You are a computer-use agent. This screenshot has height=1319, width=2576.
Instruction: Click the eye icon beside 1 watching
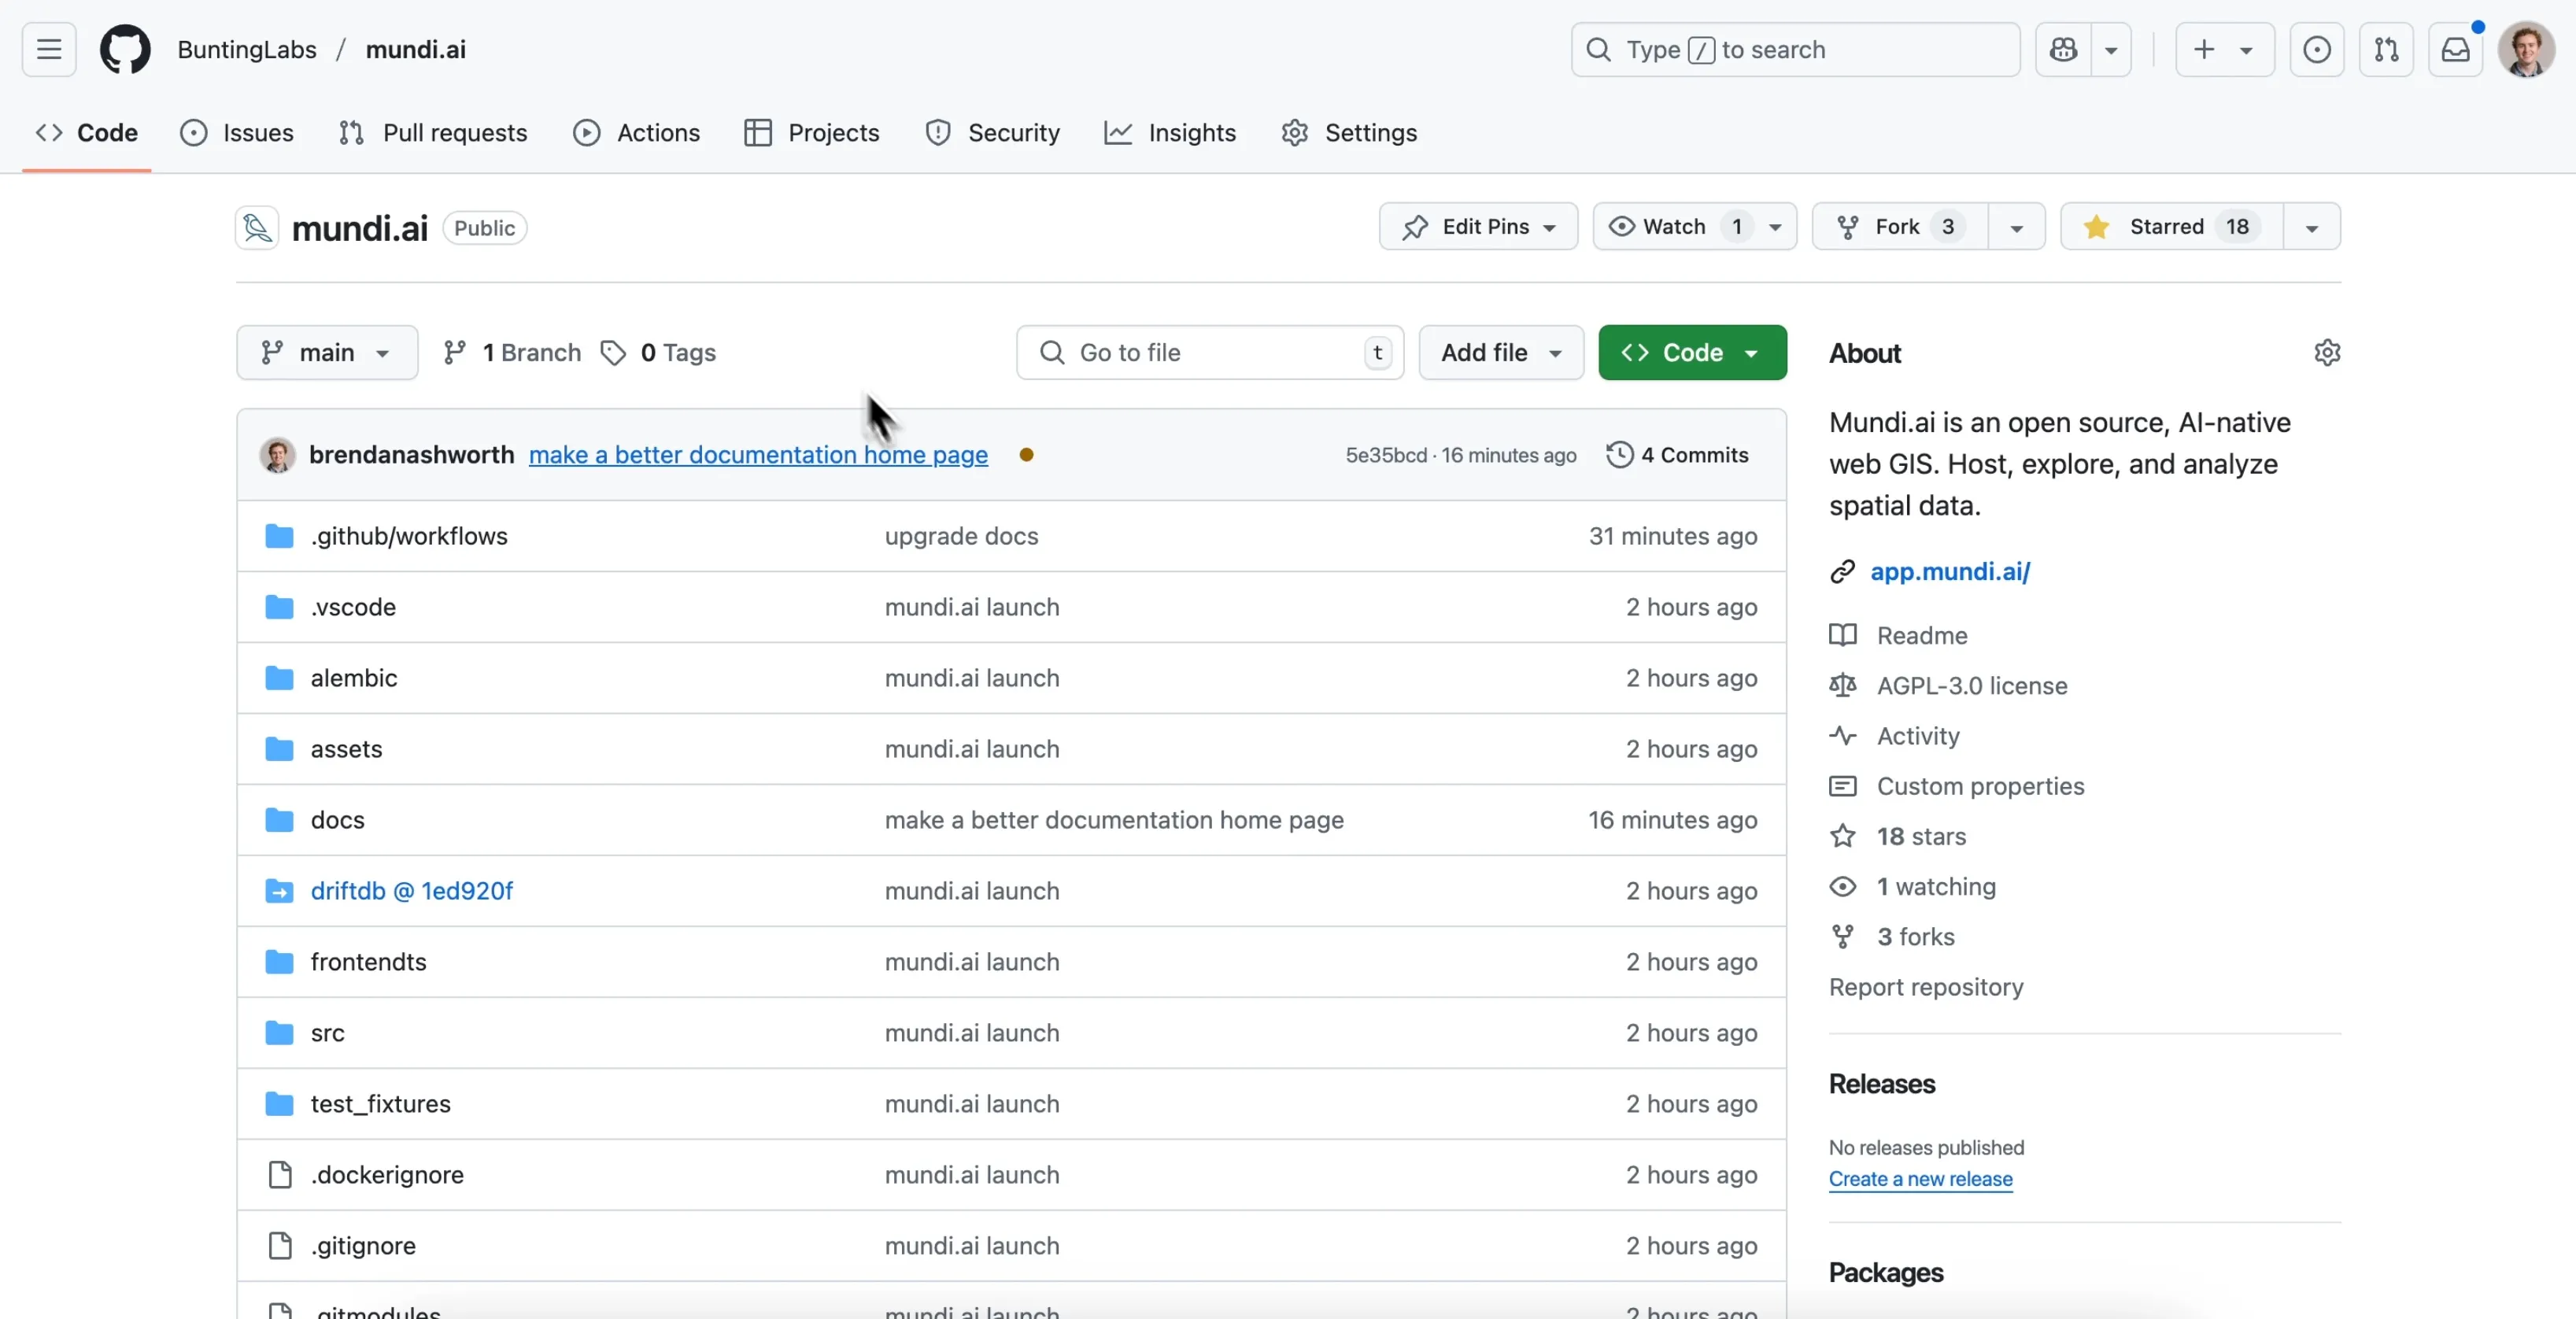click(1843, 887)
